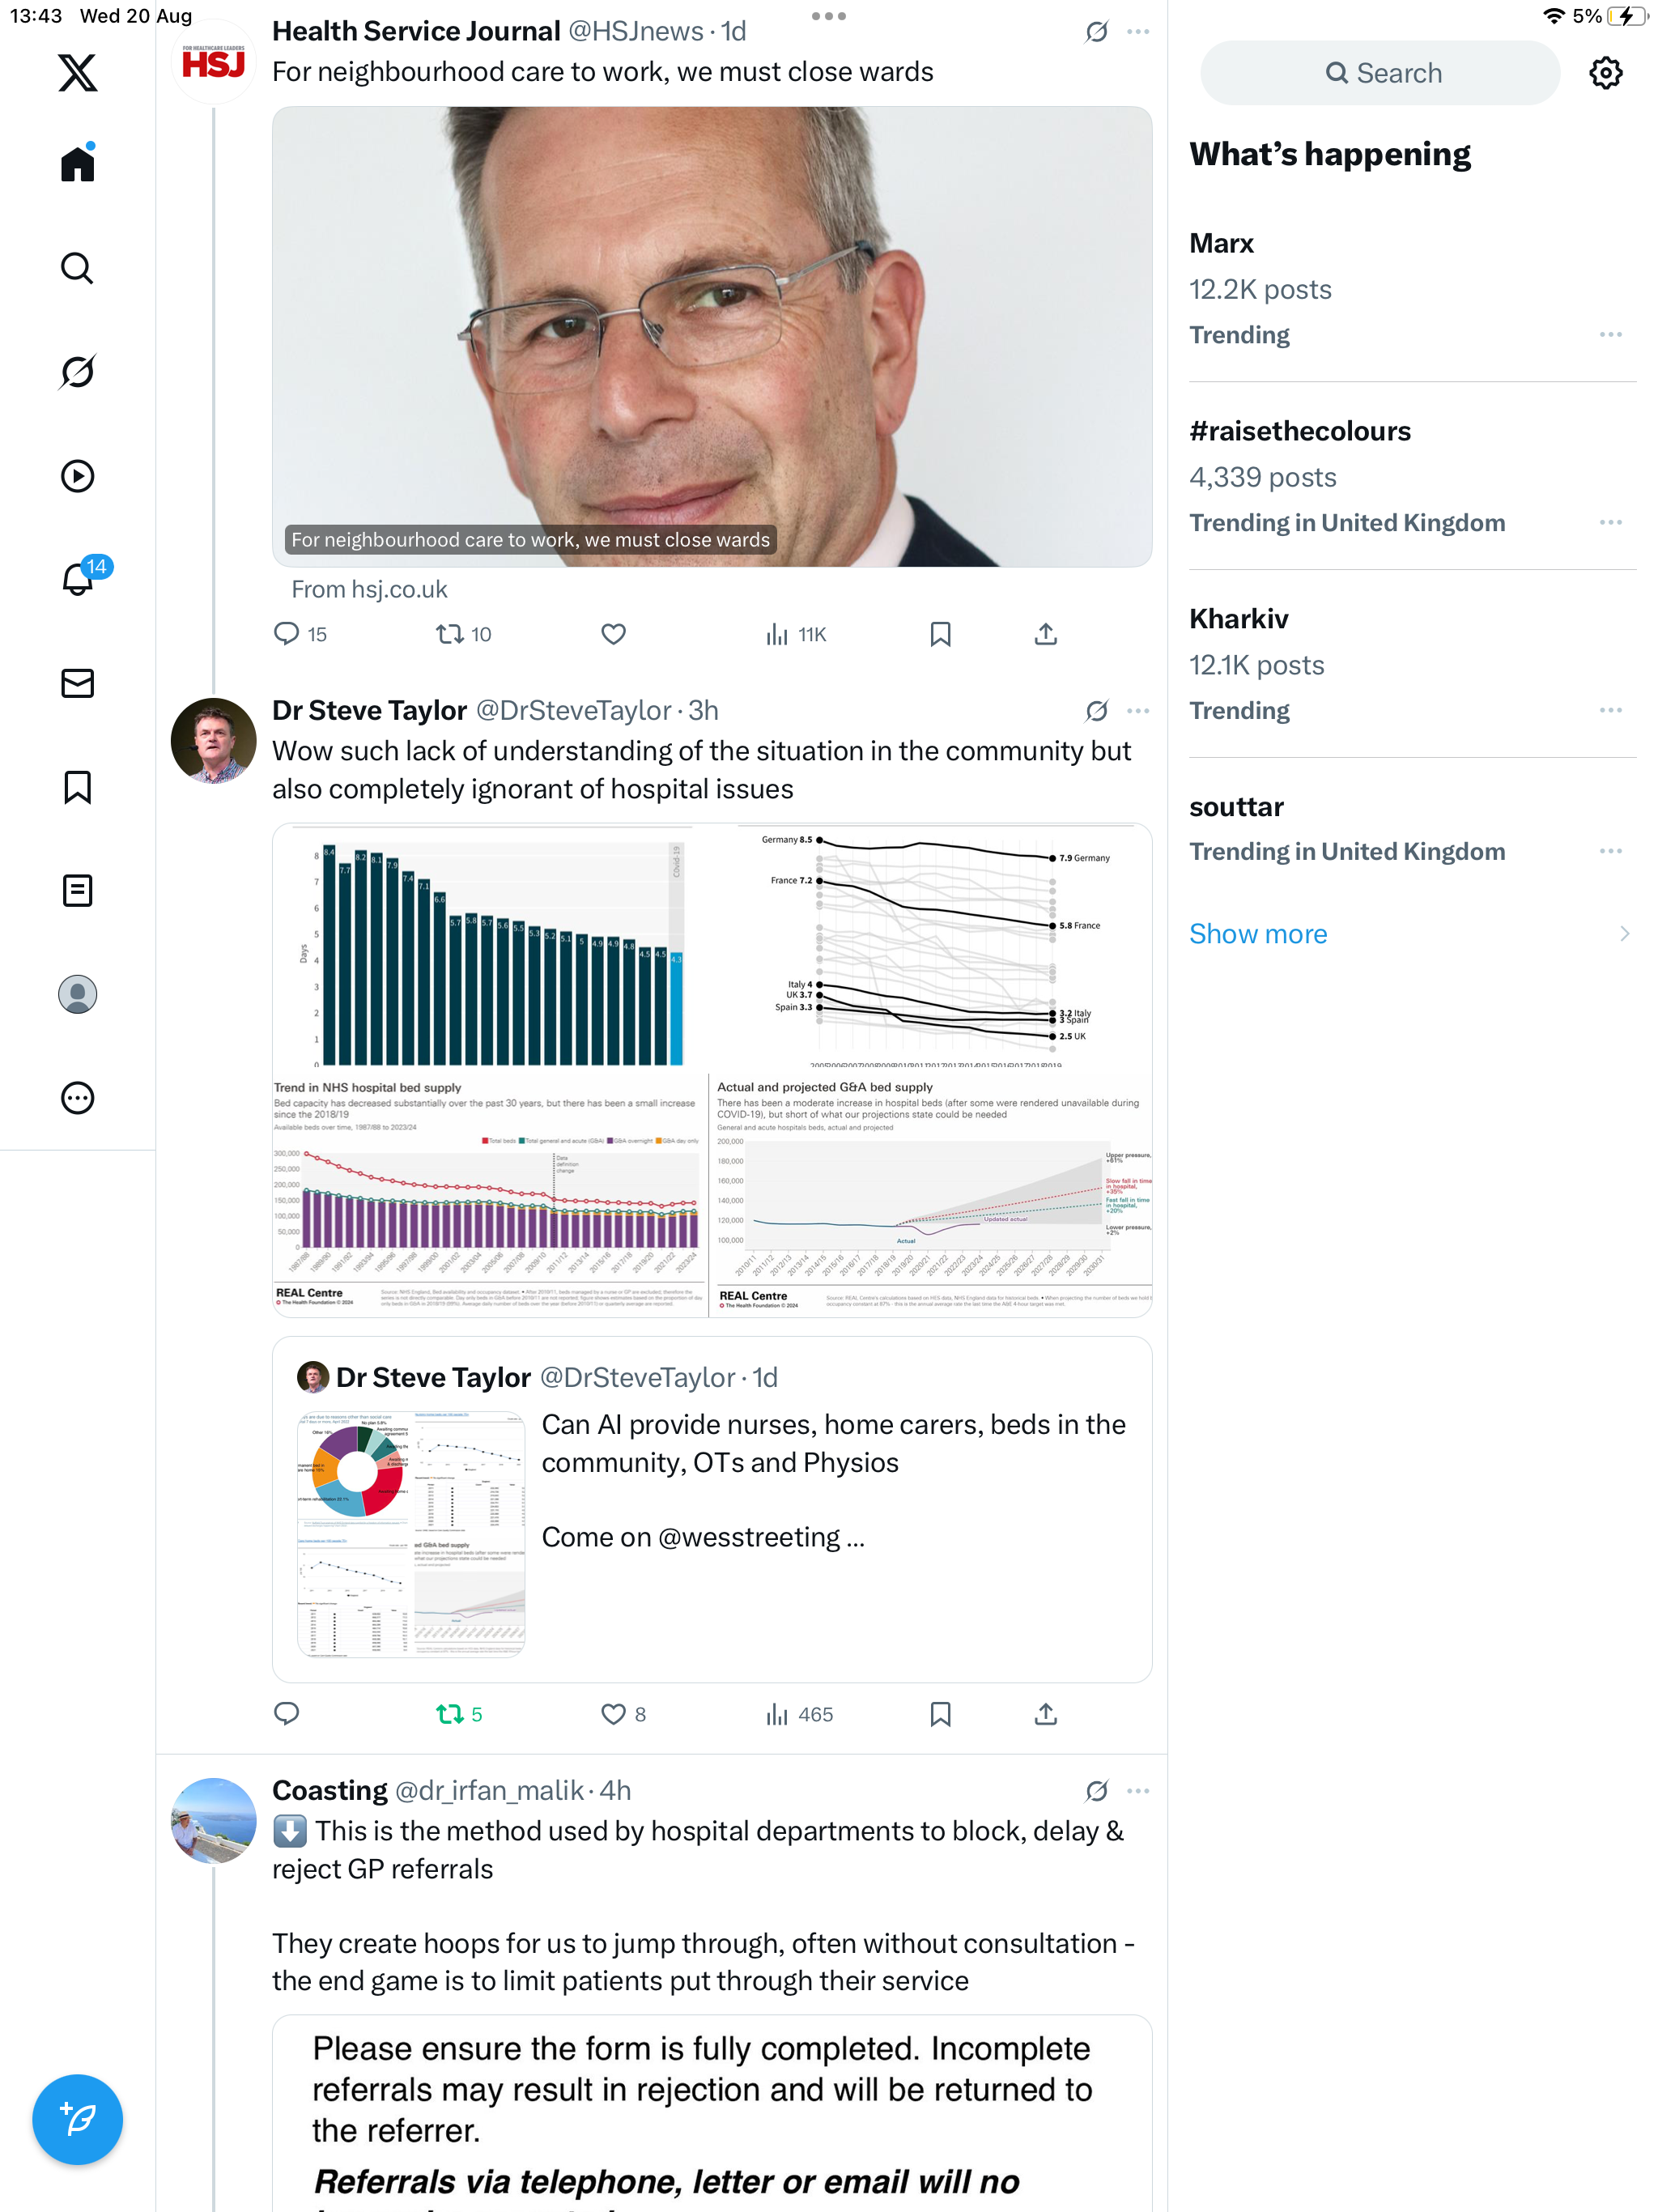The width and height of the screenshot is (1658, 2212).
Task: Open the 'From hsj.co.uk' article link
Action: 369,590
